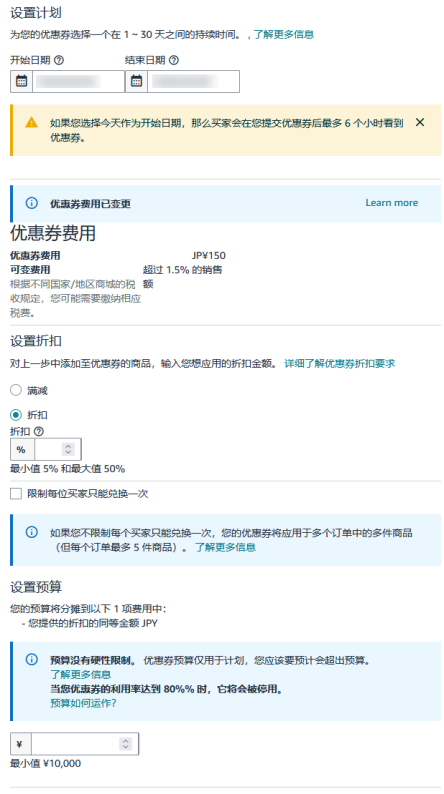
Task: Dismiss the yellow warning banner
Action: pyautogui.click(x=420, y=122)
